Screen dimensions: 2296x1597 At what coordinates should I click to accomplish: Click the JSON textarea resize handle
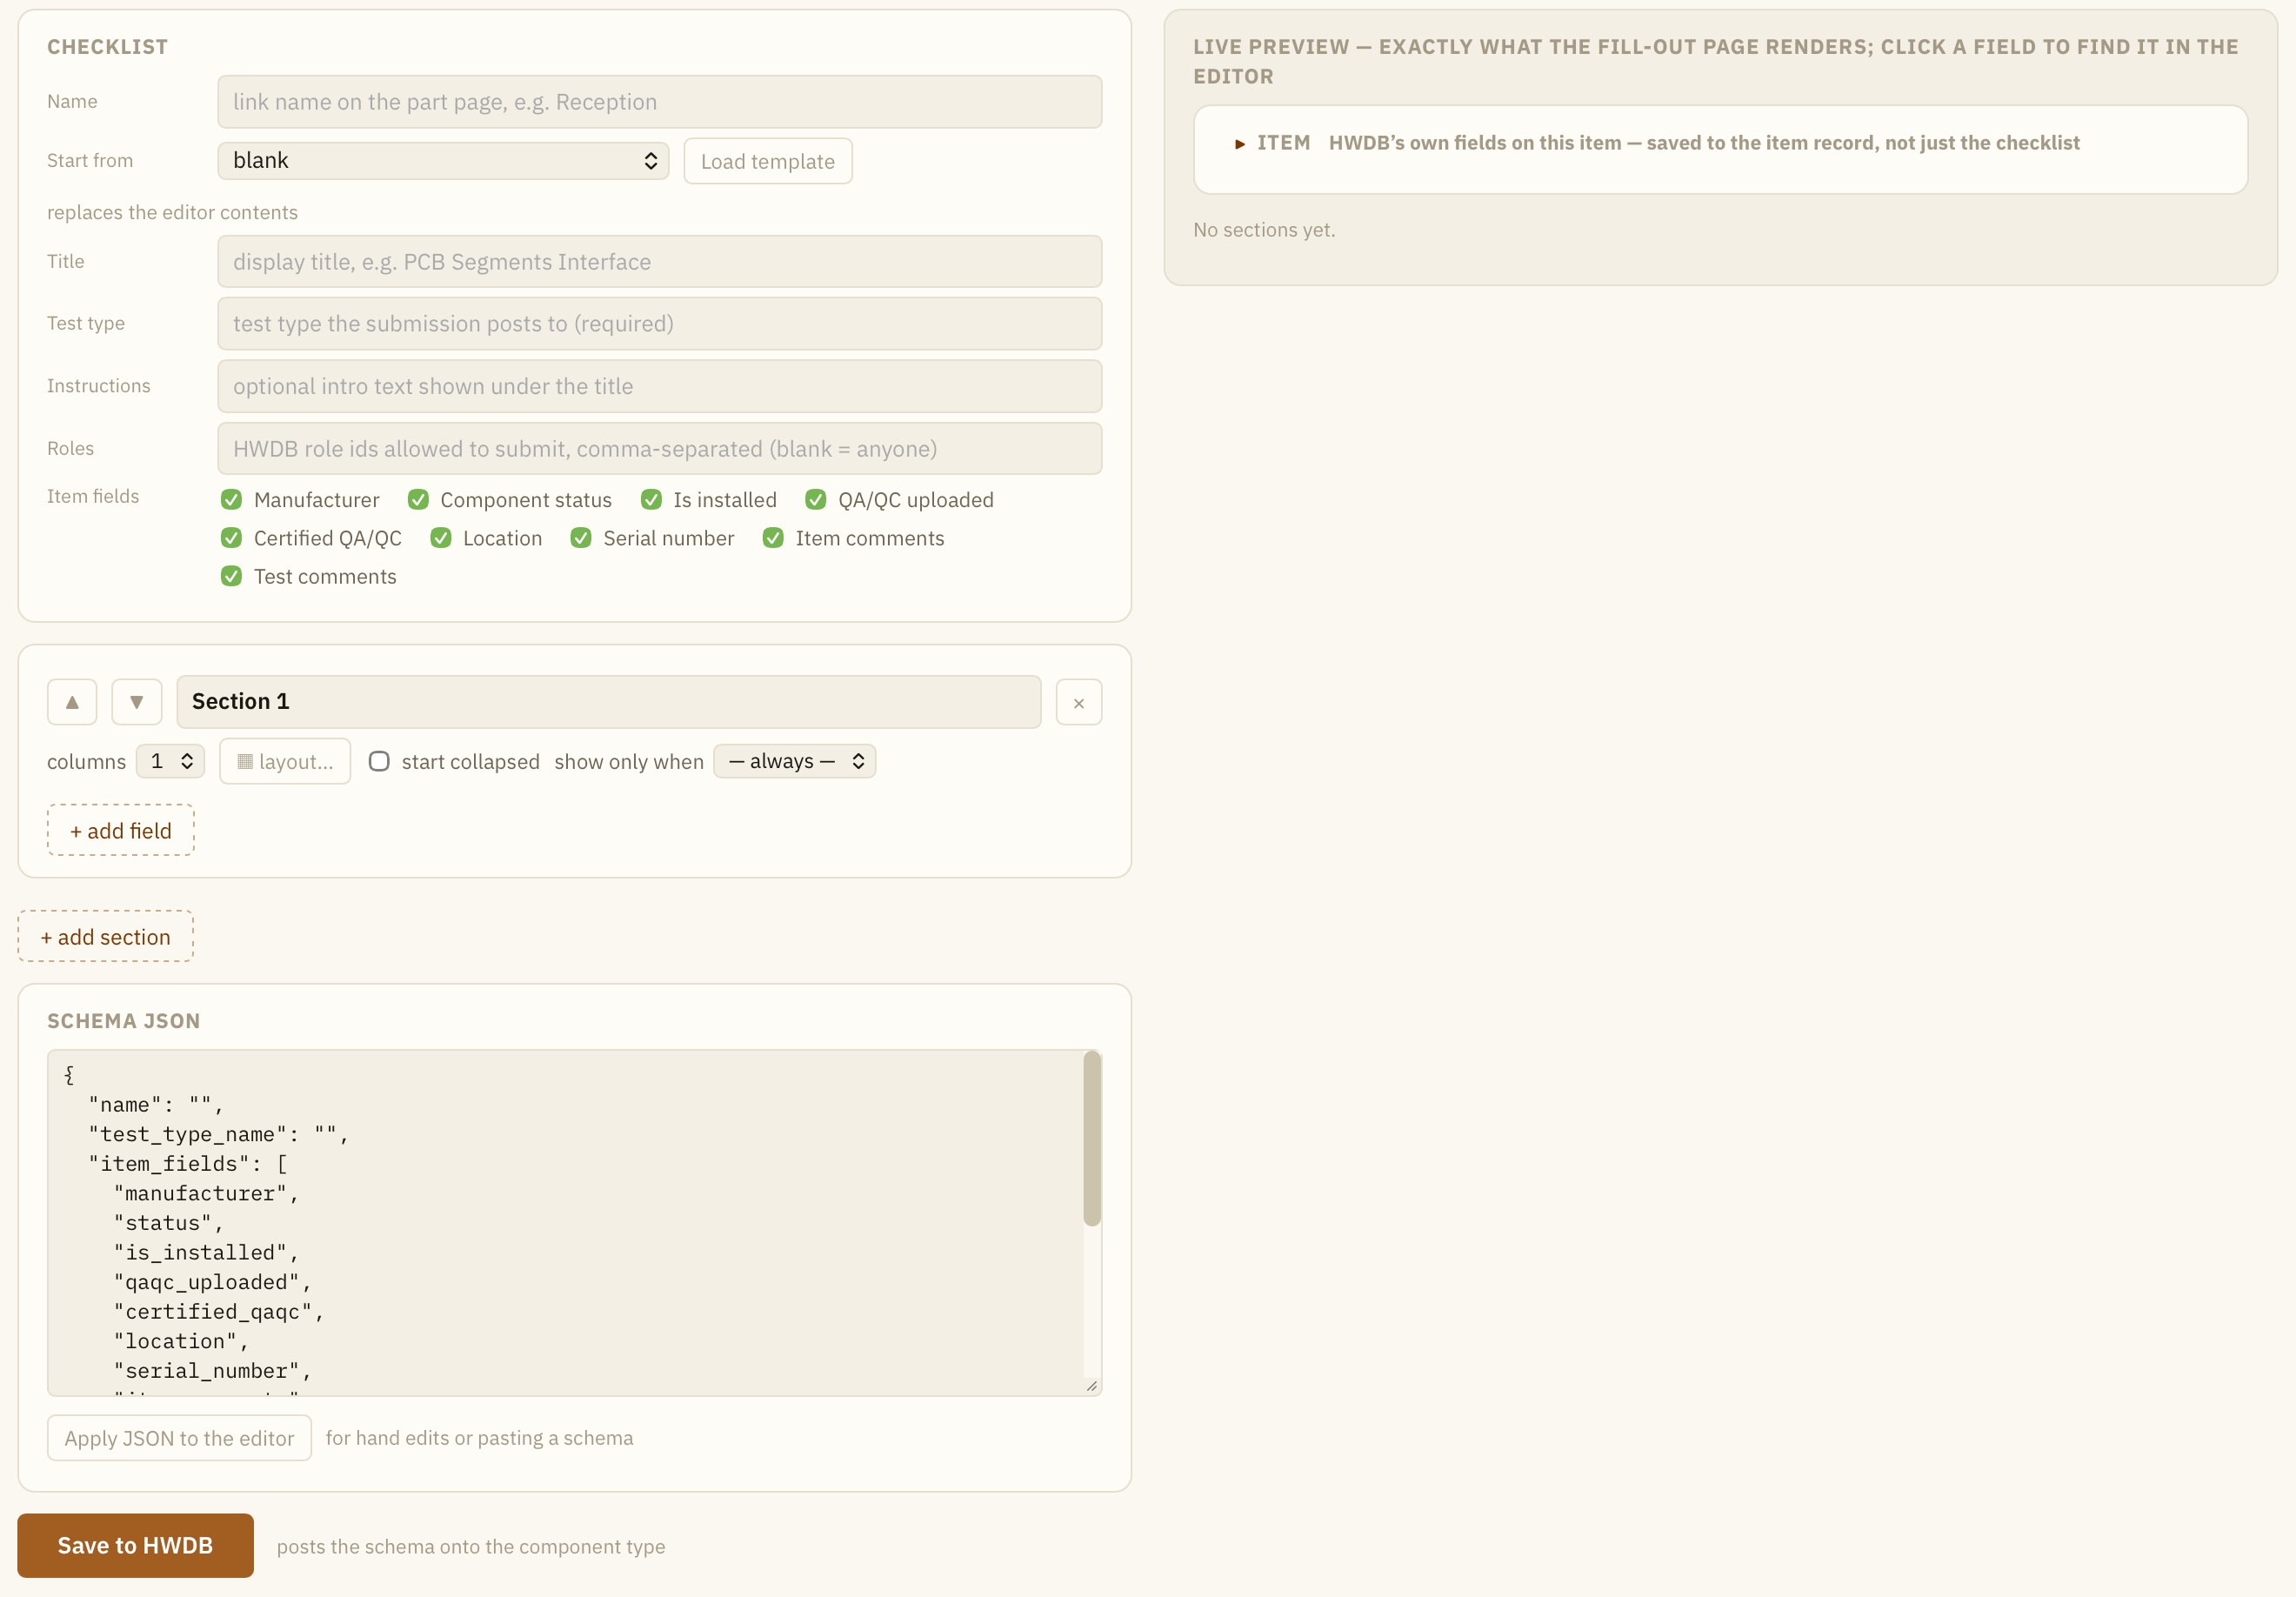[1092, 1386]
